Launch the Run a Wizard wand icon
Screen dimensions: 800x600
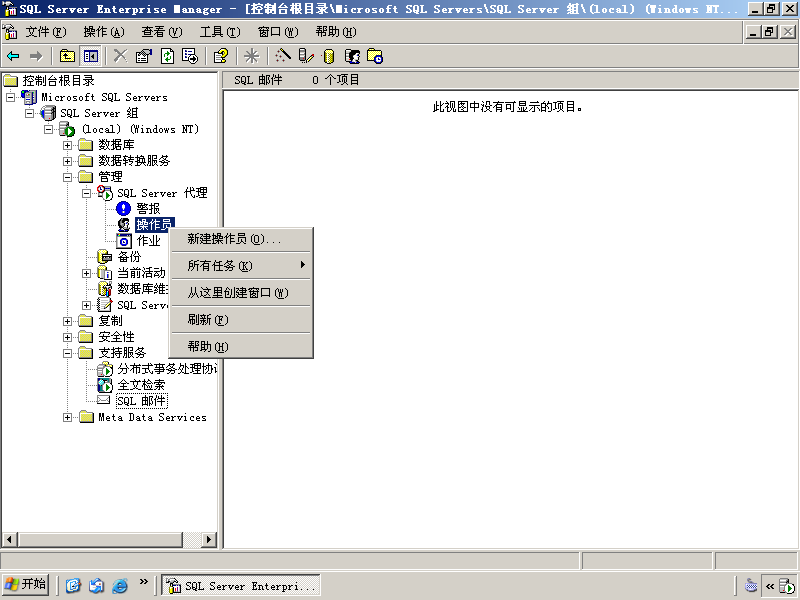[283, 56]
